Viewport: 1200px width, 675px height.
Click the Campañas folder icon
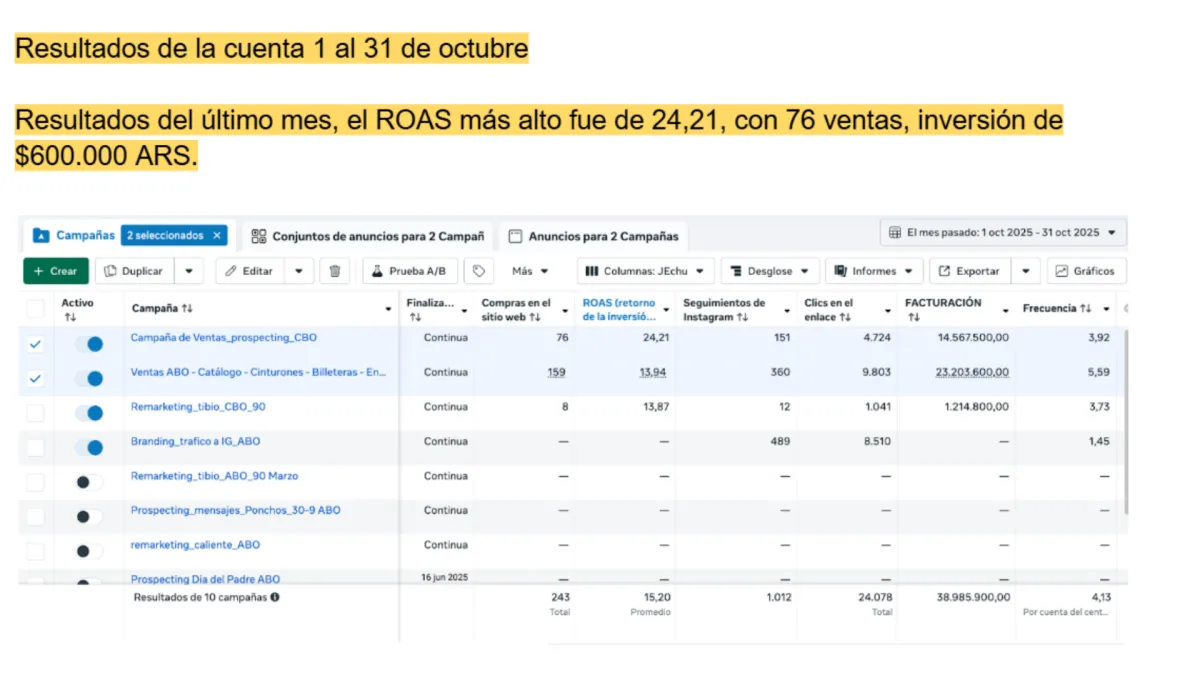[41, 236]
